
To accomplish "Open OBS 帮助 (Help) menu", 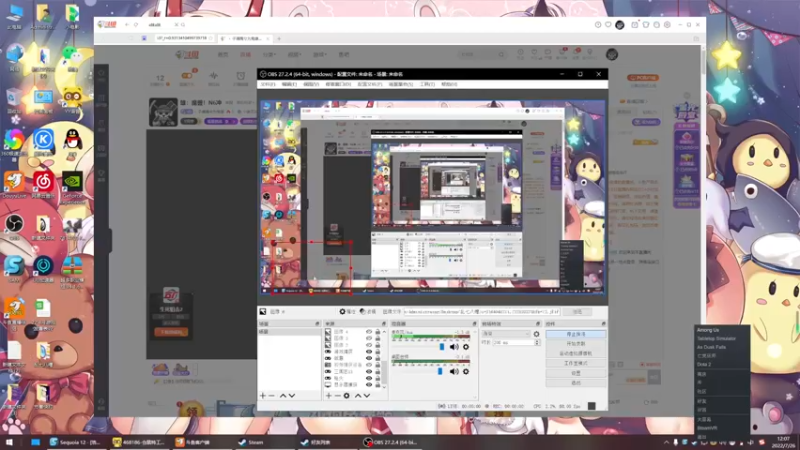I will click(449, 84).
